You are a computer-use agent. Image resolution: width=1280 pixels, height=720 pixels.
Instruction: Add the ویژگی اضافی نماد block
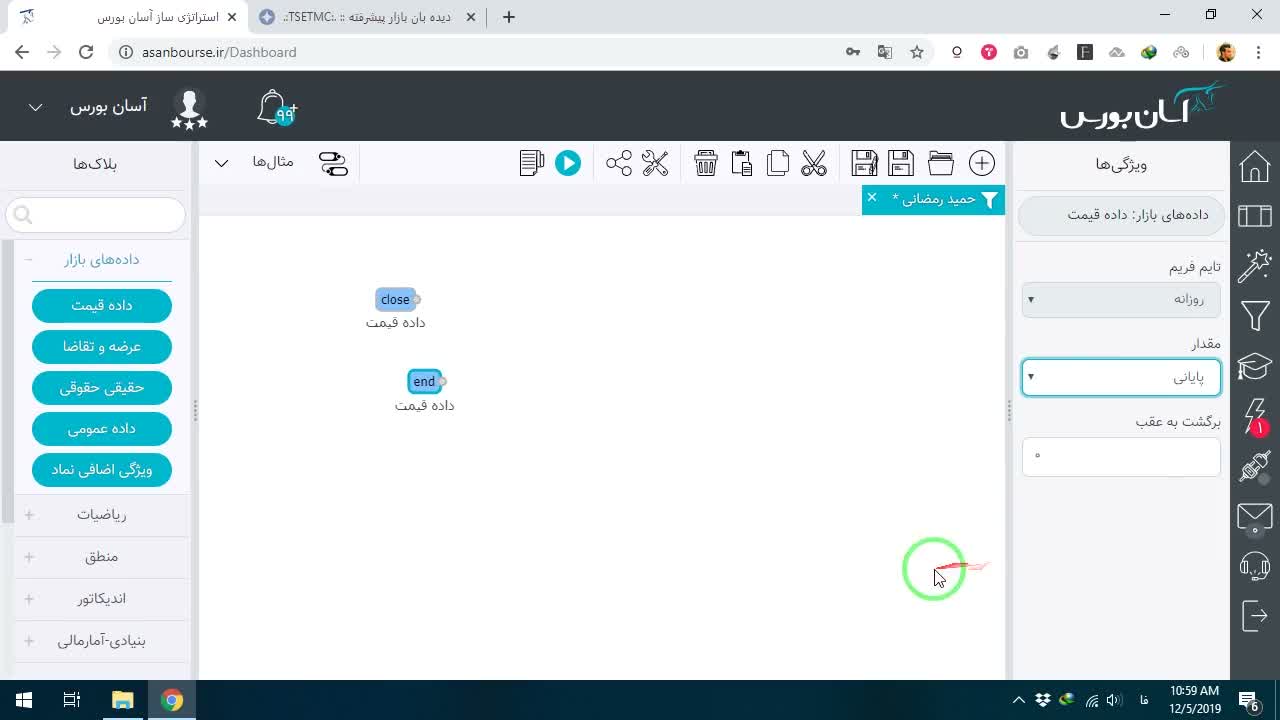click(102, 469)
